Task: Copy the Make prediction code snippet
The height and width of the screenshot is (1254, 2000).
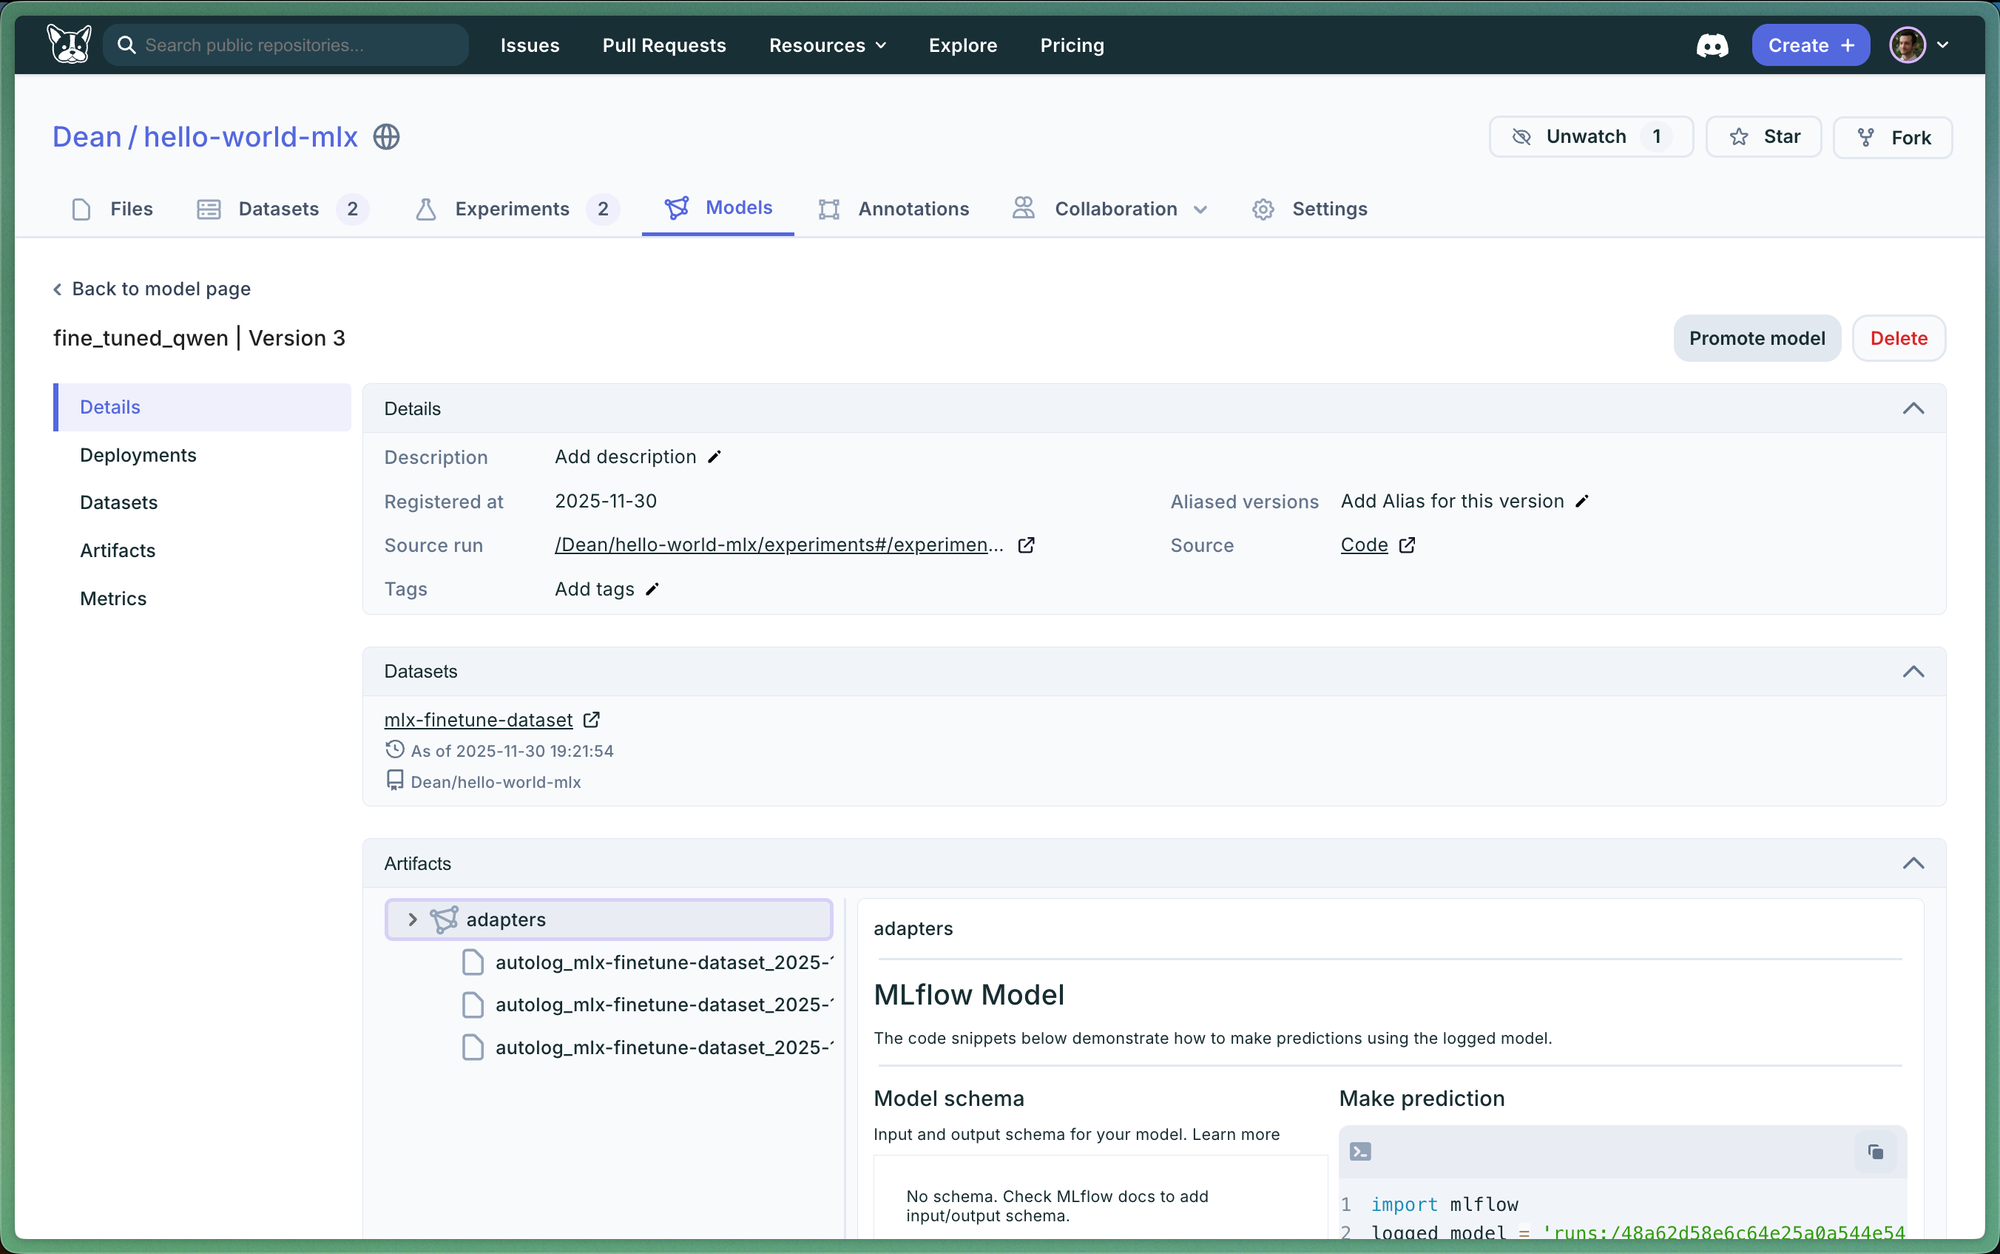Action: tap(1875, 1152)
